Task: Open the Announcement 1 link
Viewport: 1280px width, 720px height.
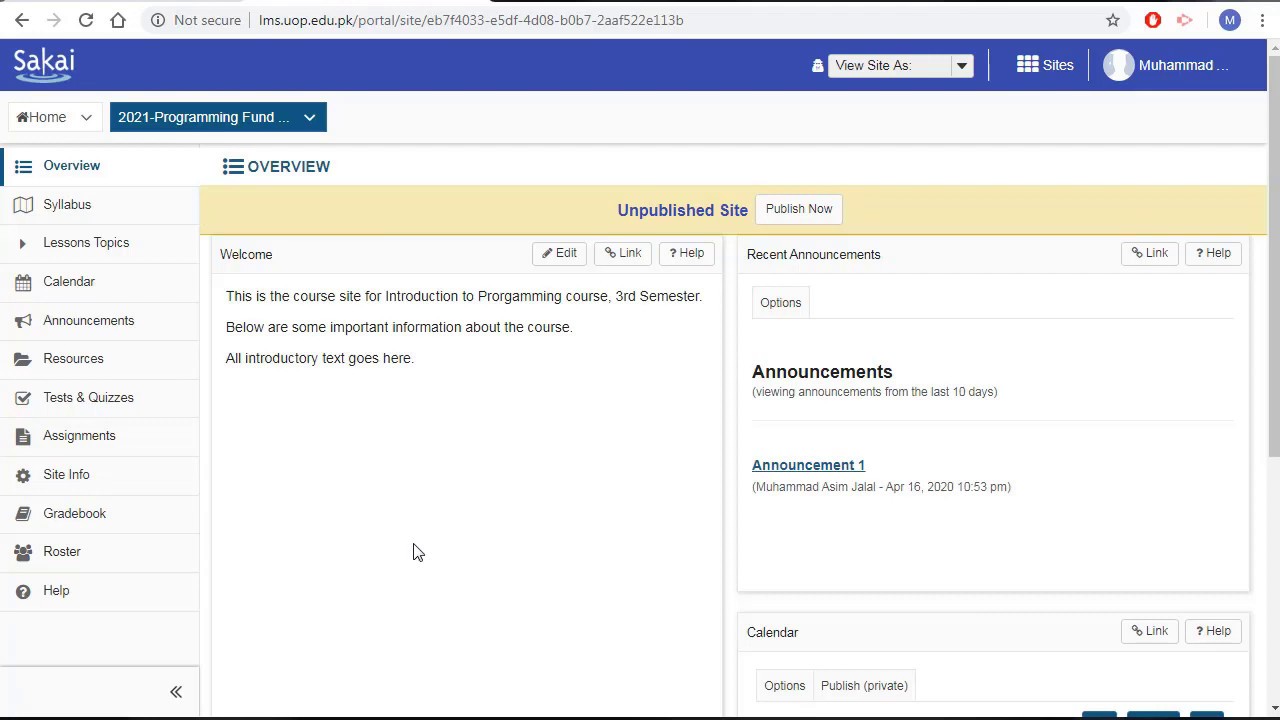Action: point(808,465)
